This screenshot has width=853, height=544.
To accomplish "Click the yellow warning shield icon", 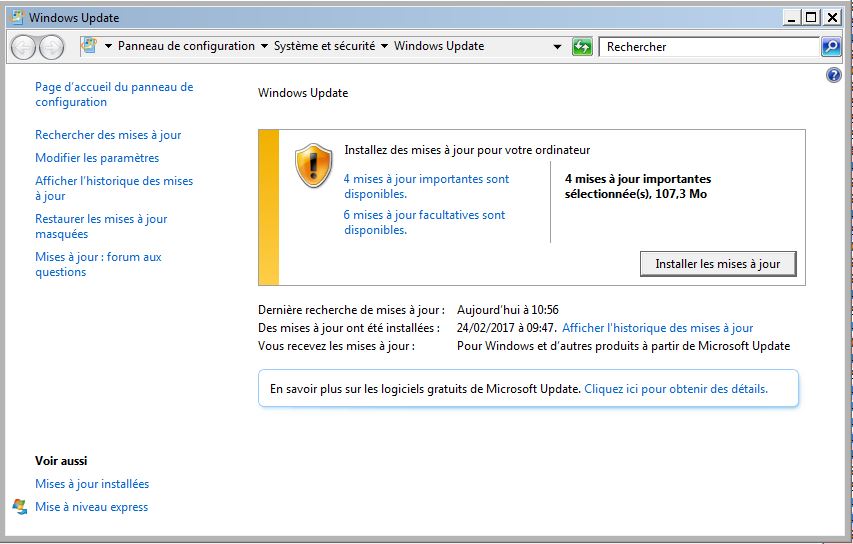I will click(313, 165).
